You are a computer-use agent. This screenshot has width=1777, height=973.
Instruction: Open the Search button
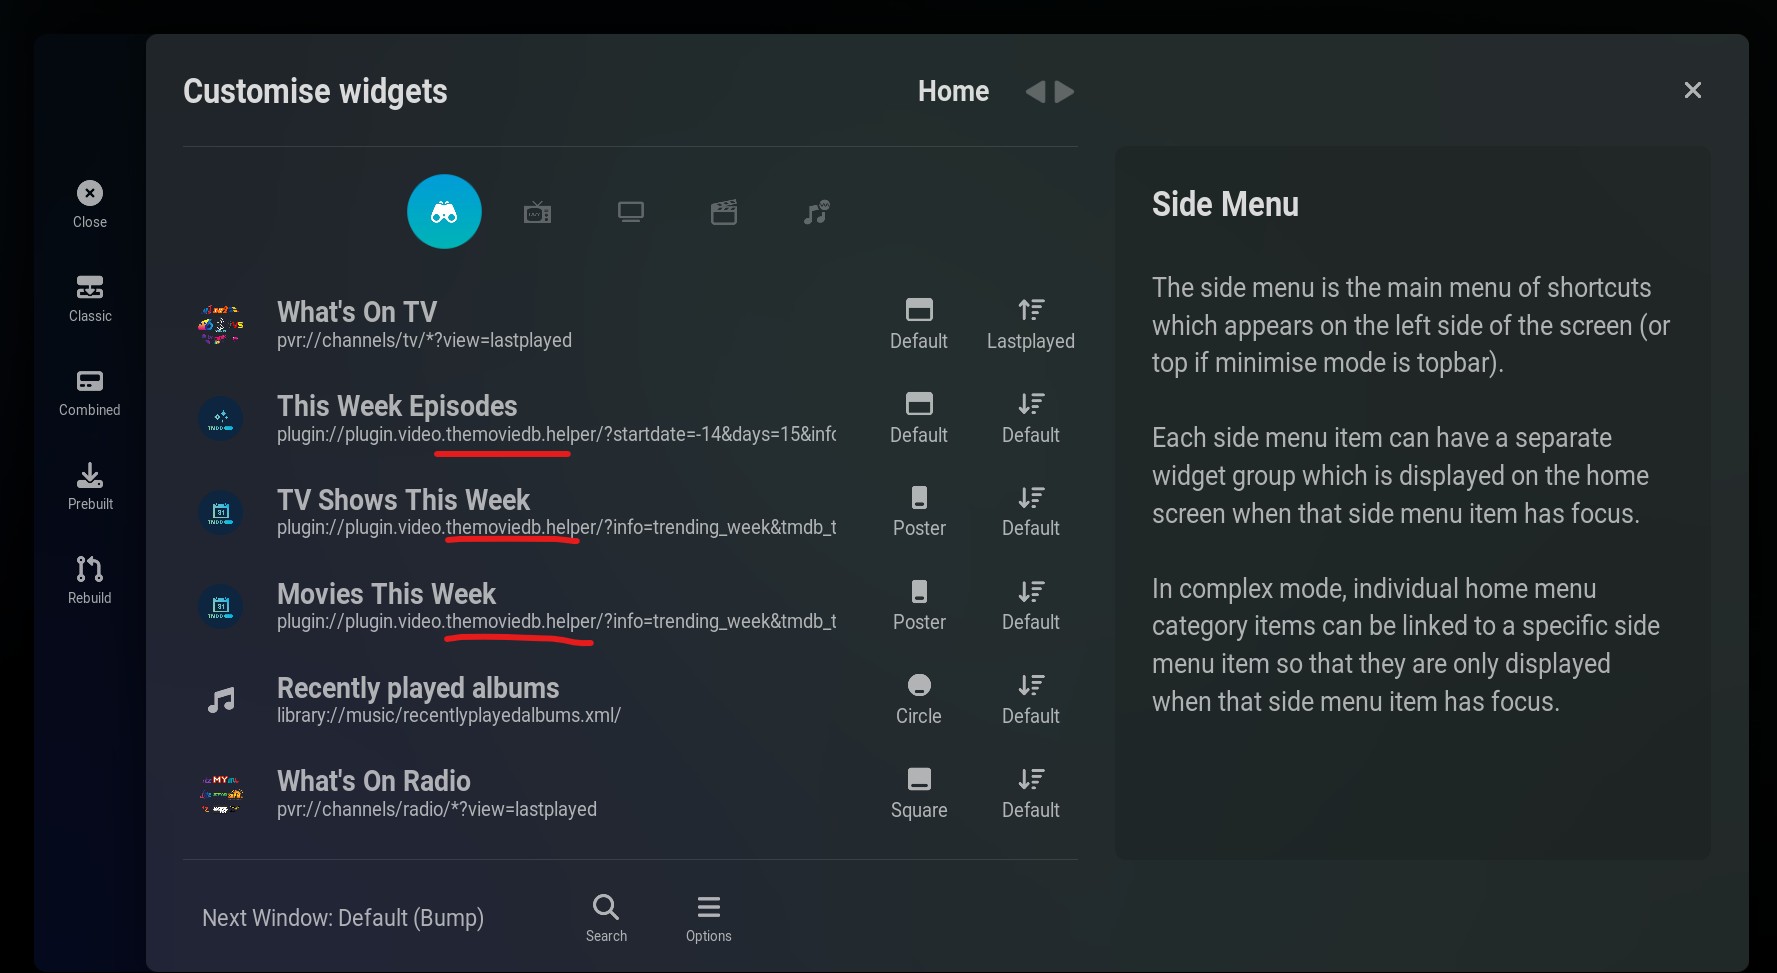click(606, 918)
